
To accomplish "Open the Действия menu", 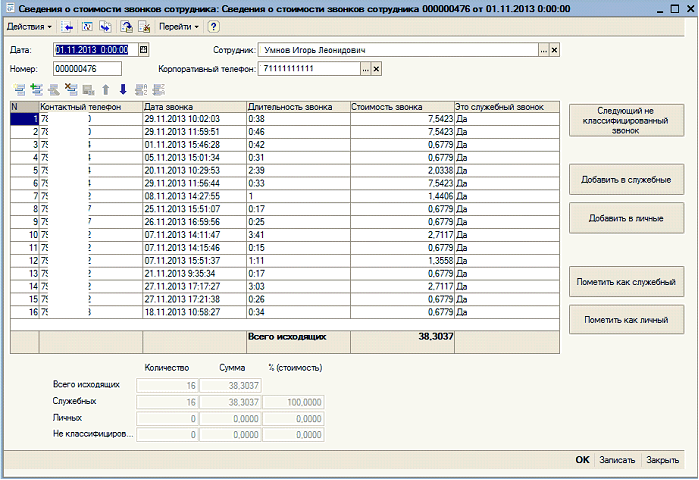I will (29, 27).
